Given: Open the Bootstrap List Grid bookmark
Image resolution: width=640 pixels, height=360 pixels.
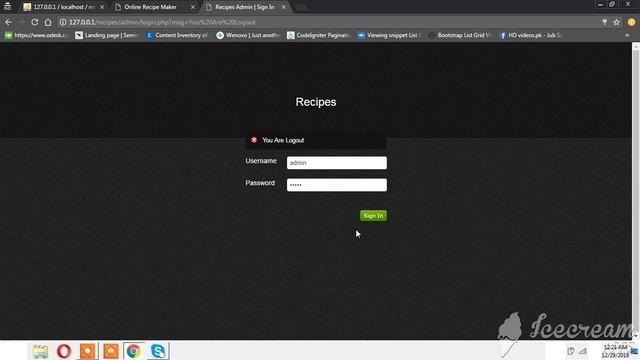Looking at the screenshot, I should tap(460, 36).
